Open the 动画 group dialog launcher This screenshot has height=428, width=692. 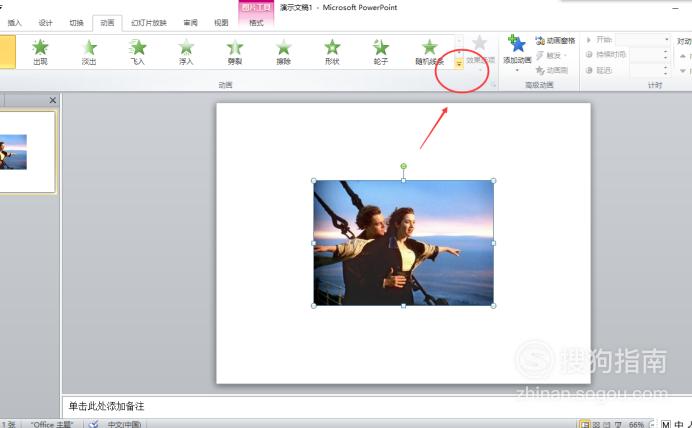click(x=494, y=85)
